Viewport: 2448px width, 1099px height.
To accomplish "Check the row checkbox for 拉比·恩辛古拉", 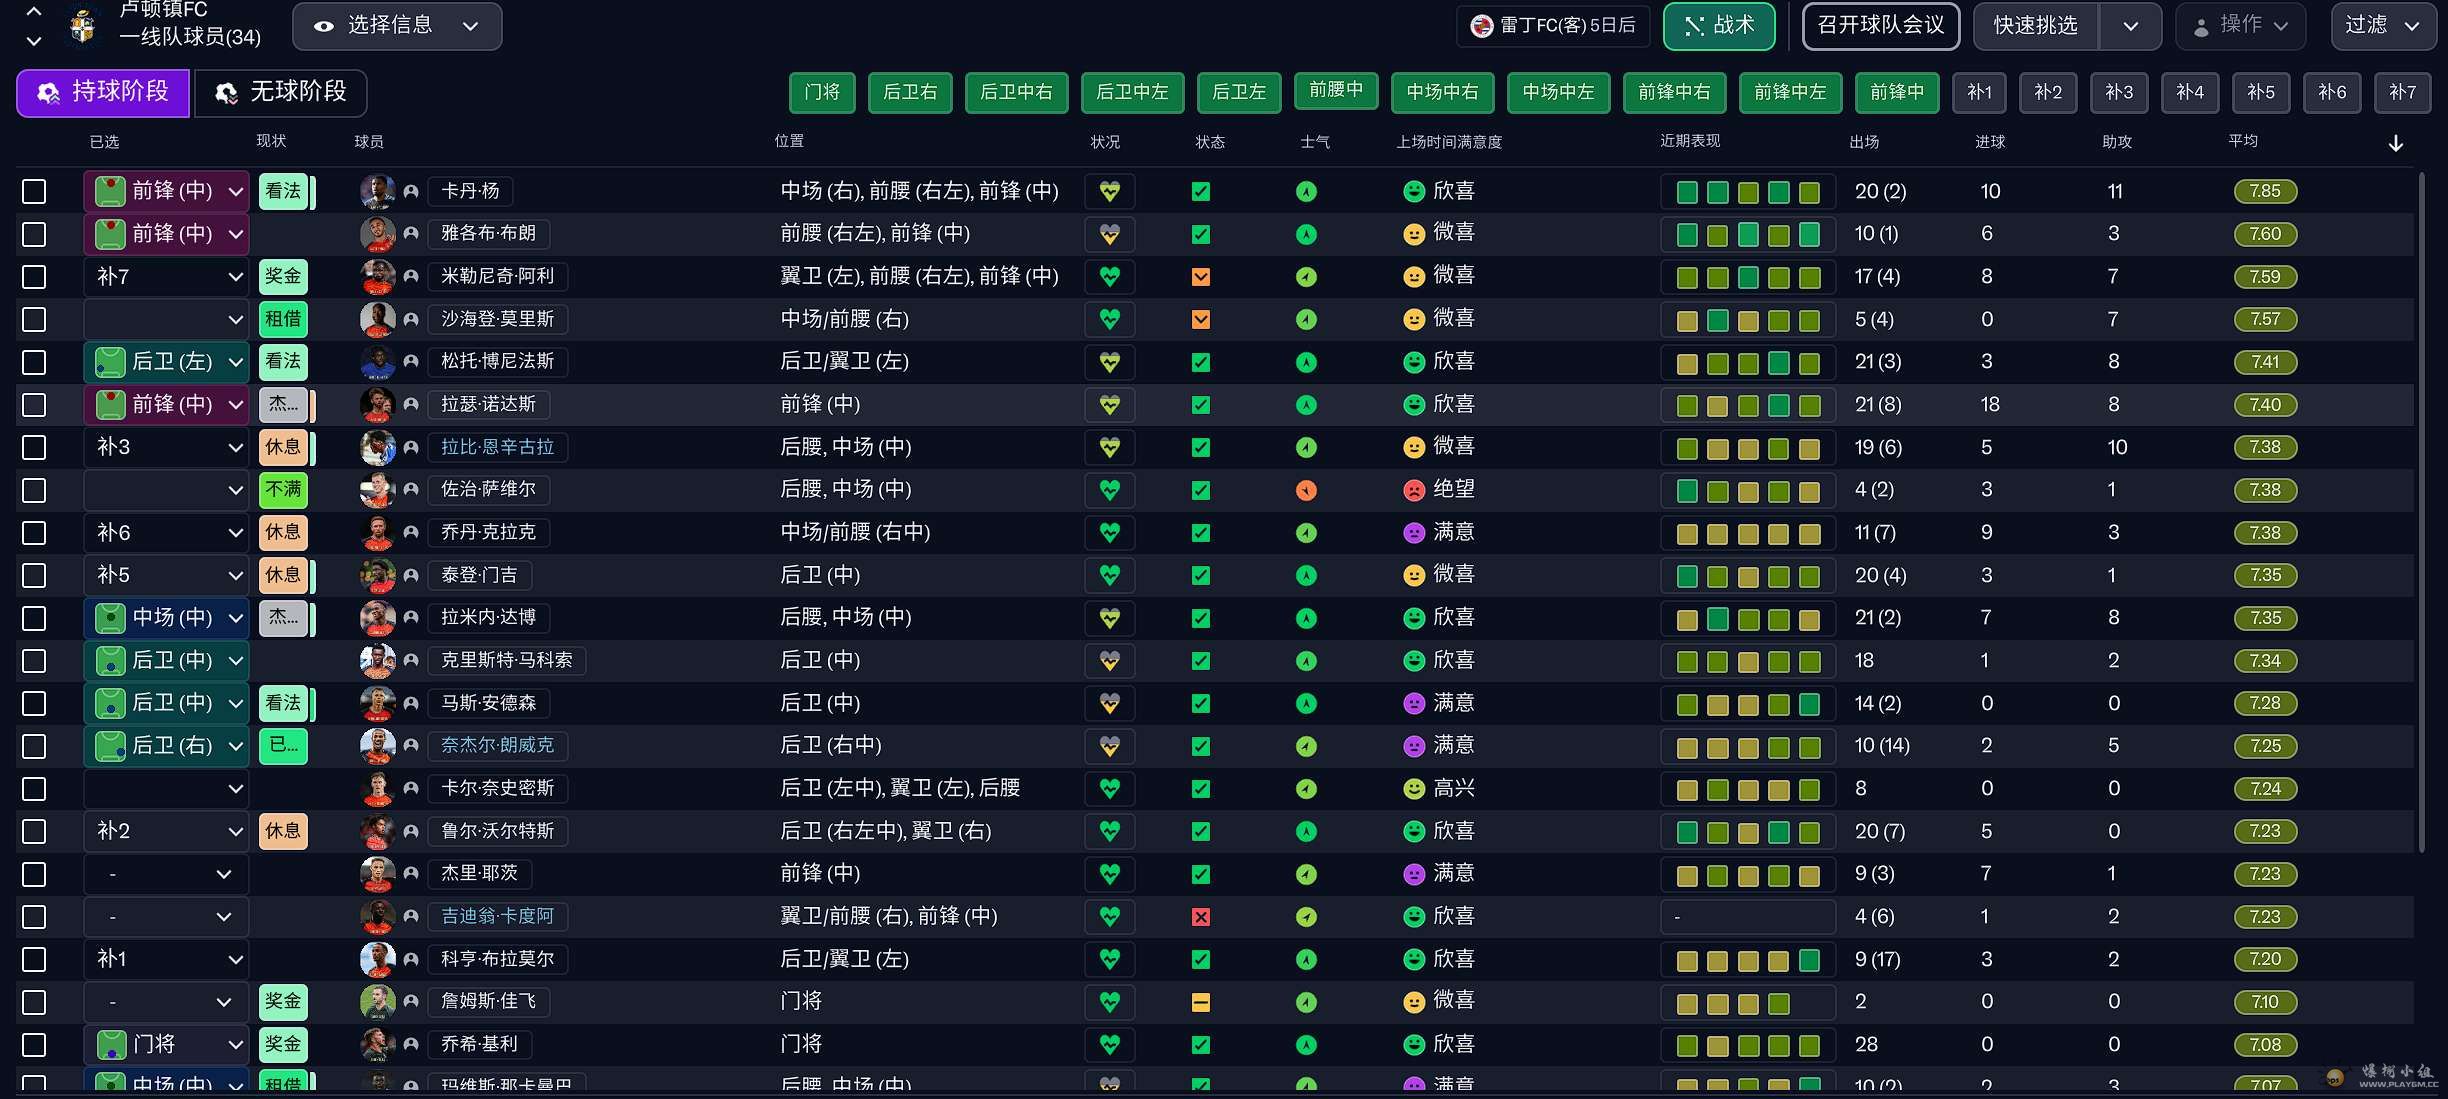I will [33, 447].
